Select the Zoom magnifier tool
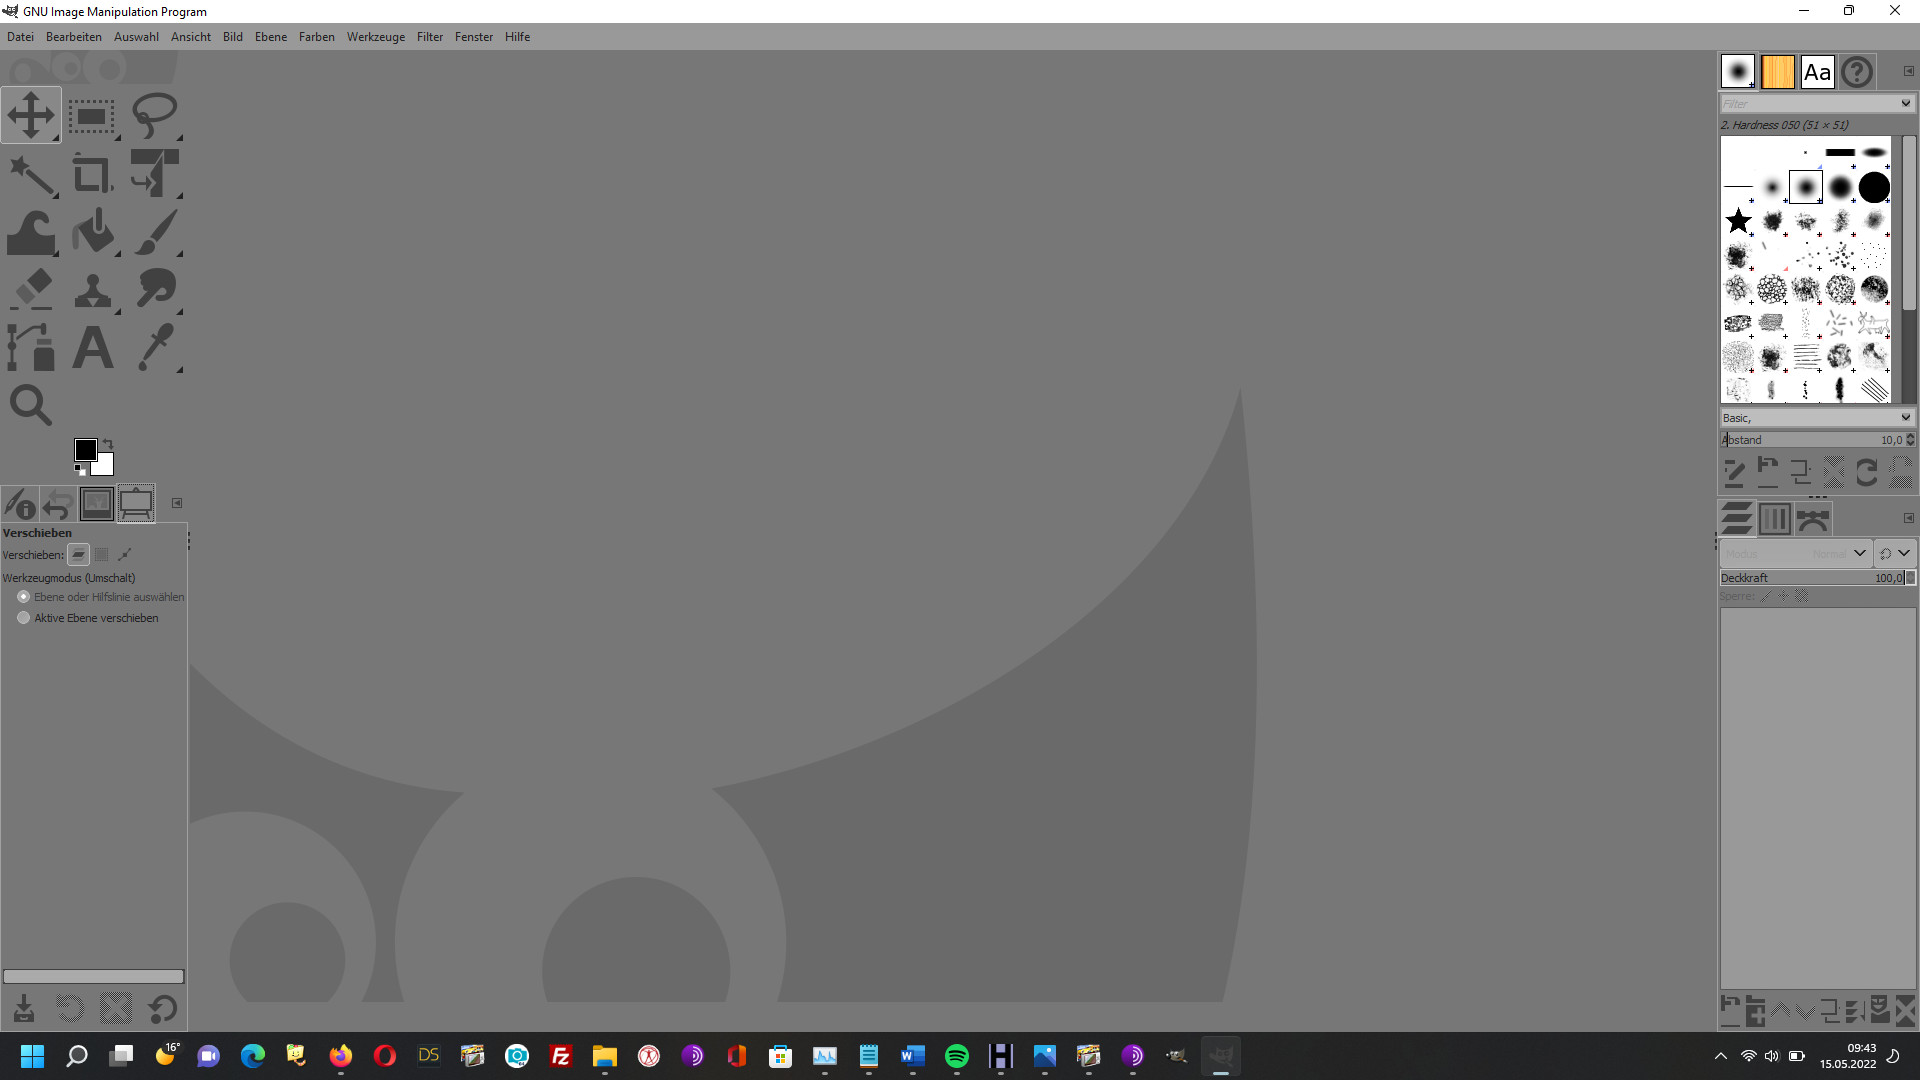 coord(30,405)
